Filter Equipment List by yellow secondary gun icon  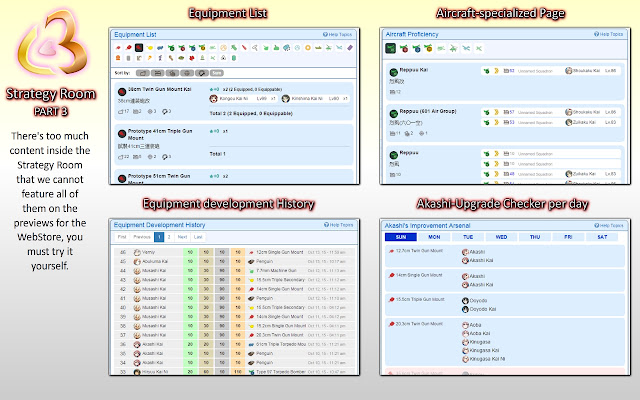(x=149, y=47)
